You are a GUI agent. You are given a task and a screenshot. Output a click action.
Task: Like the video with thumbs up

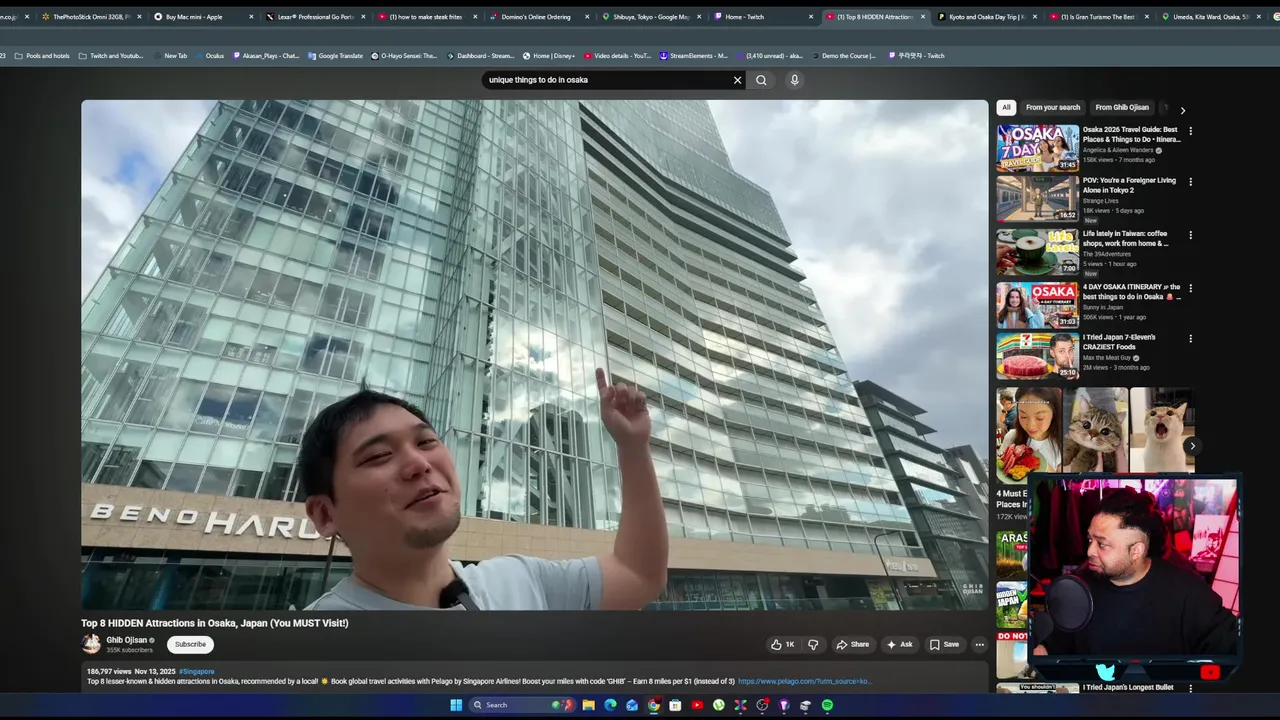tap(782, 645)
